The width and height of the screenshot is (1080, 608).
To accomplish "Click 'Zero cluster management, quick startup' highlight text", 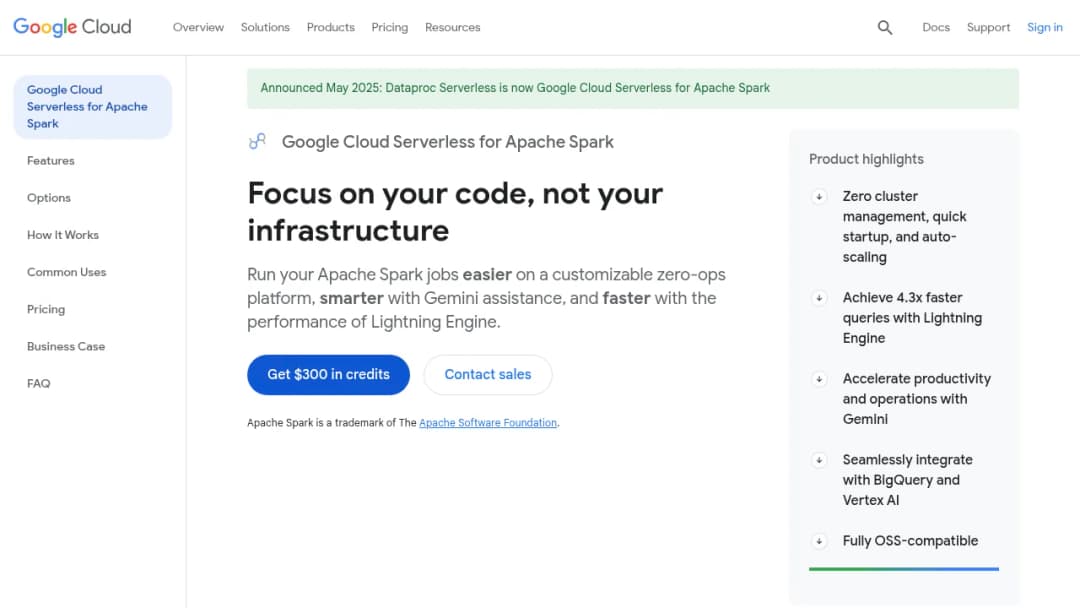I will (x=904, y=227).
